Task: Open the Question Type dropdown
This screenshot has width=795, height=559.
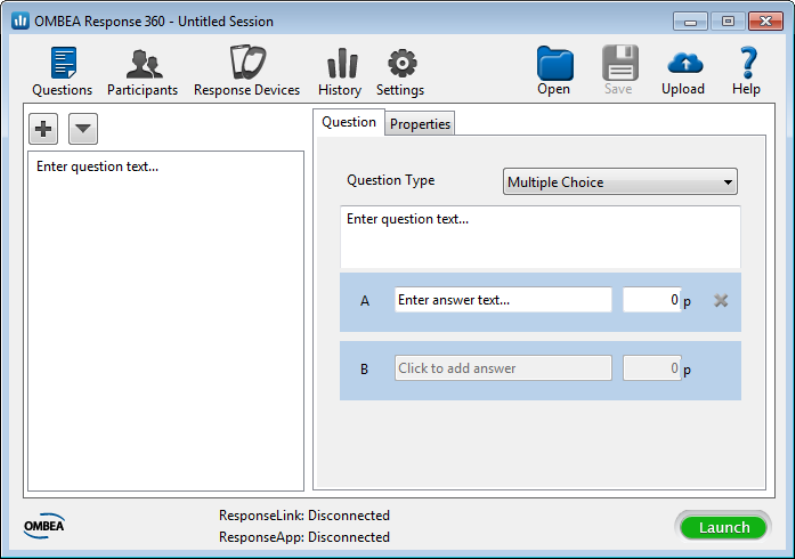Action: point(620,181)
